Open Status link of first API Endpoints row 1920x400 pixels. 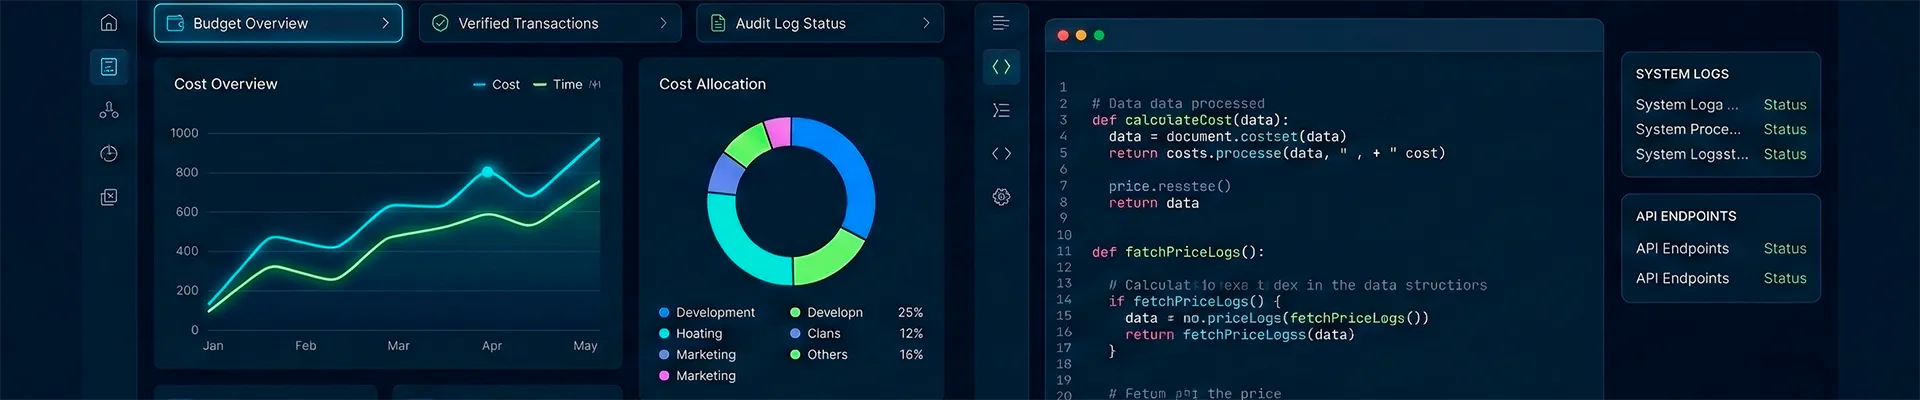pos(1785,248)
